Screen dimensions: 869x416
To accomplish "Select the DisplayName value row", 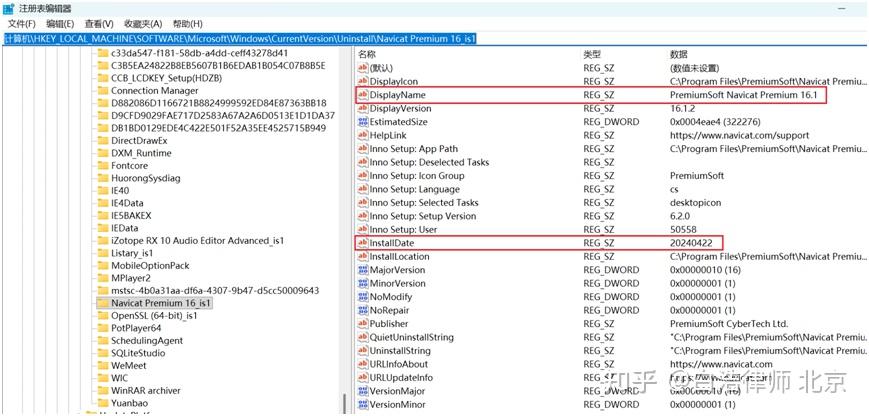I will pyautogui.click(x=591, y=95).
